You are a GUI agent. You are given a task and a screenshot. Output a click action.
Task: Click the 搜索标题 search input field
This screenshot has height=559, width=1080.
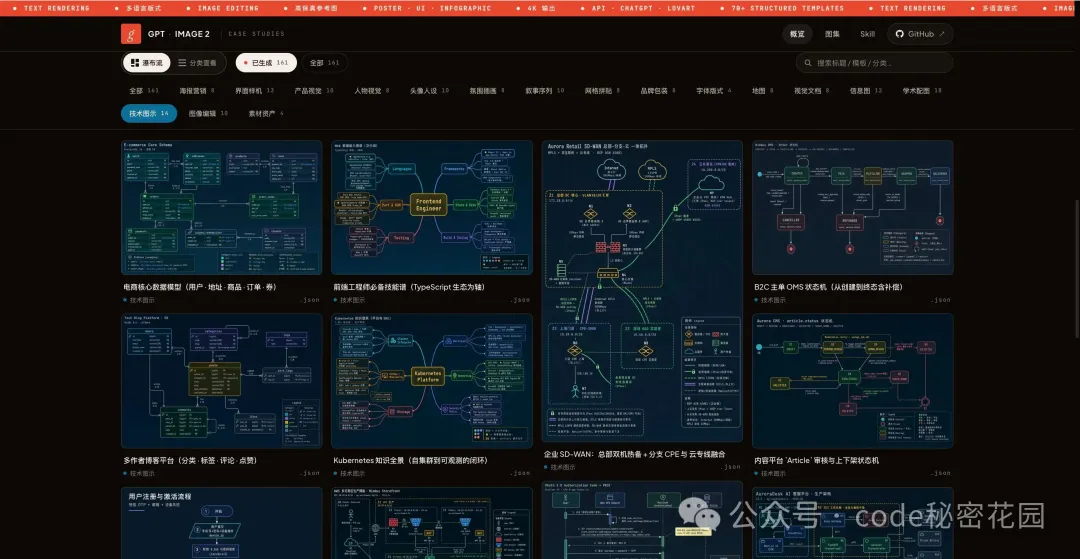pos(878,63)
